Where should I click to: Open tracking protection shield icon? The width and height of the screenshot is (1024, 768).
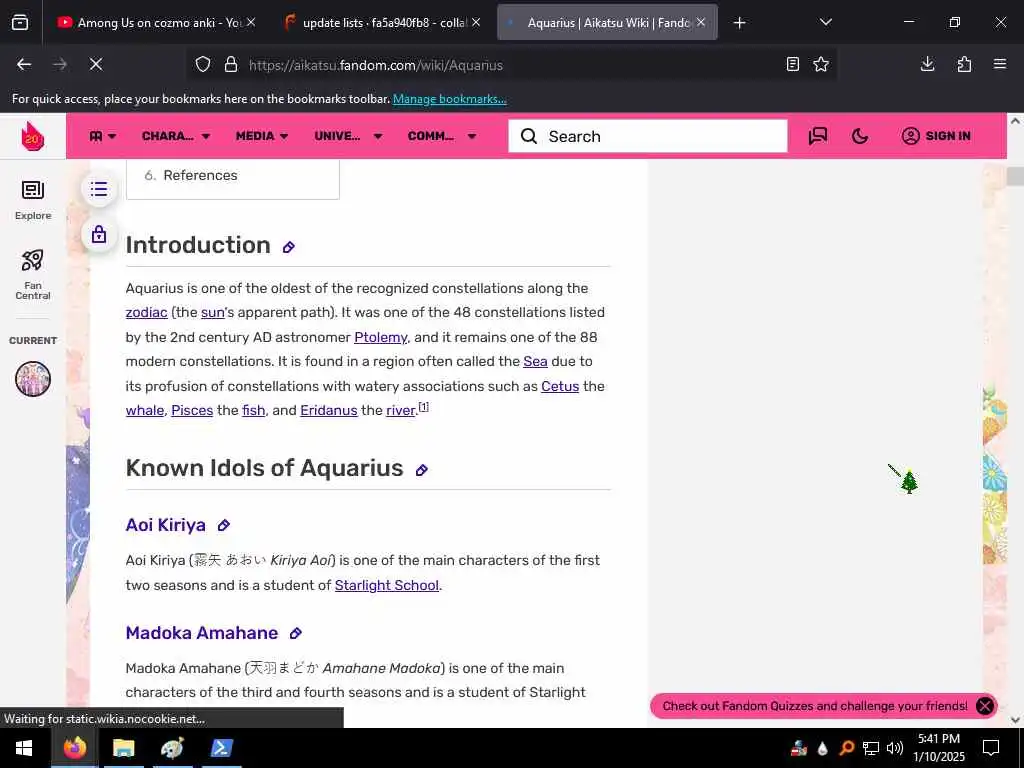click(x=203, y=65)
